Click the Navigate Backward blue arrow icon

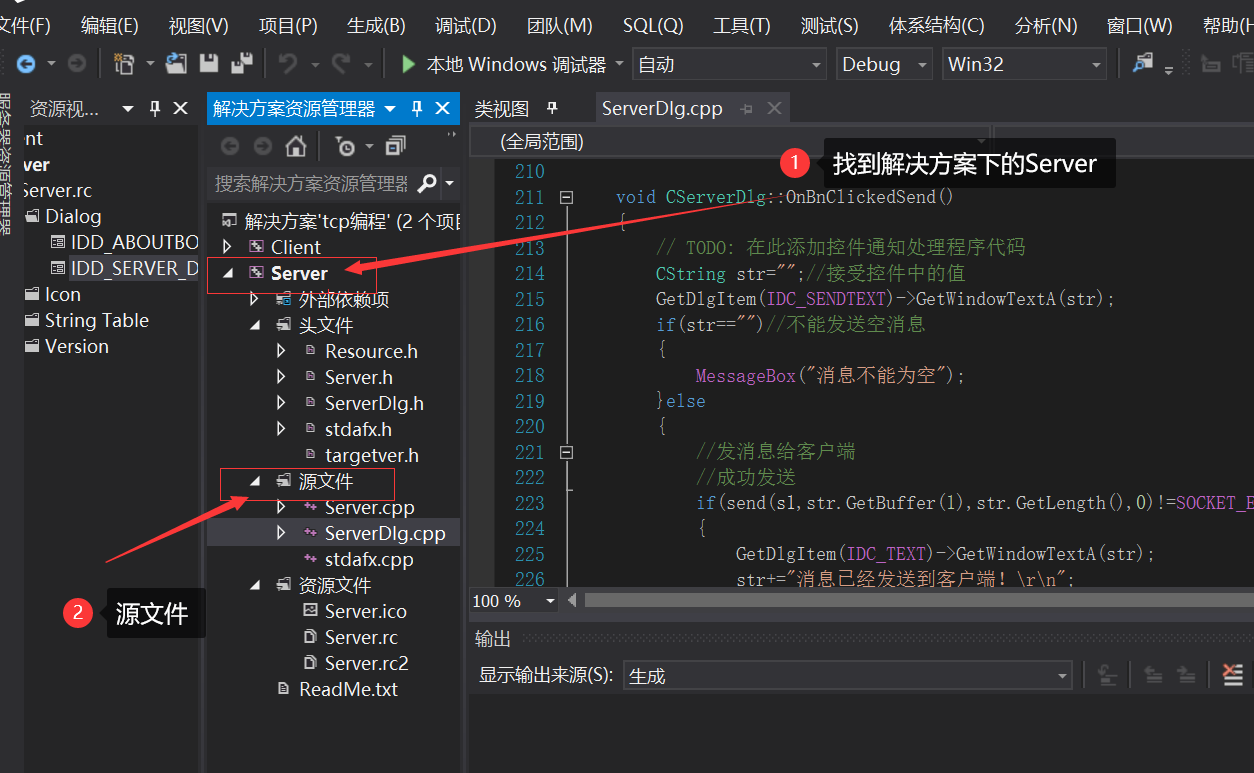(x=28, y=63)
